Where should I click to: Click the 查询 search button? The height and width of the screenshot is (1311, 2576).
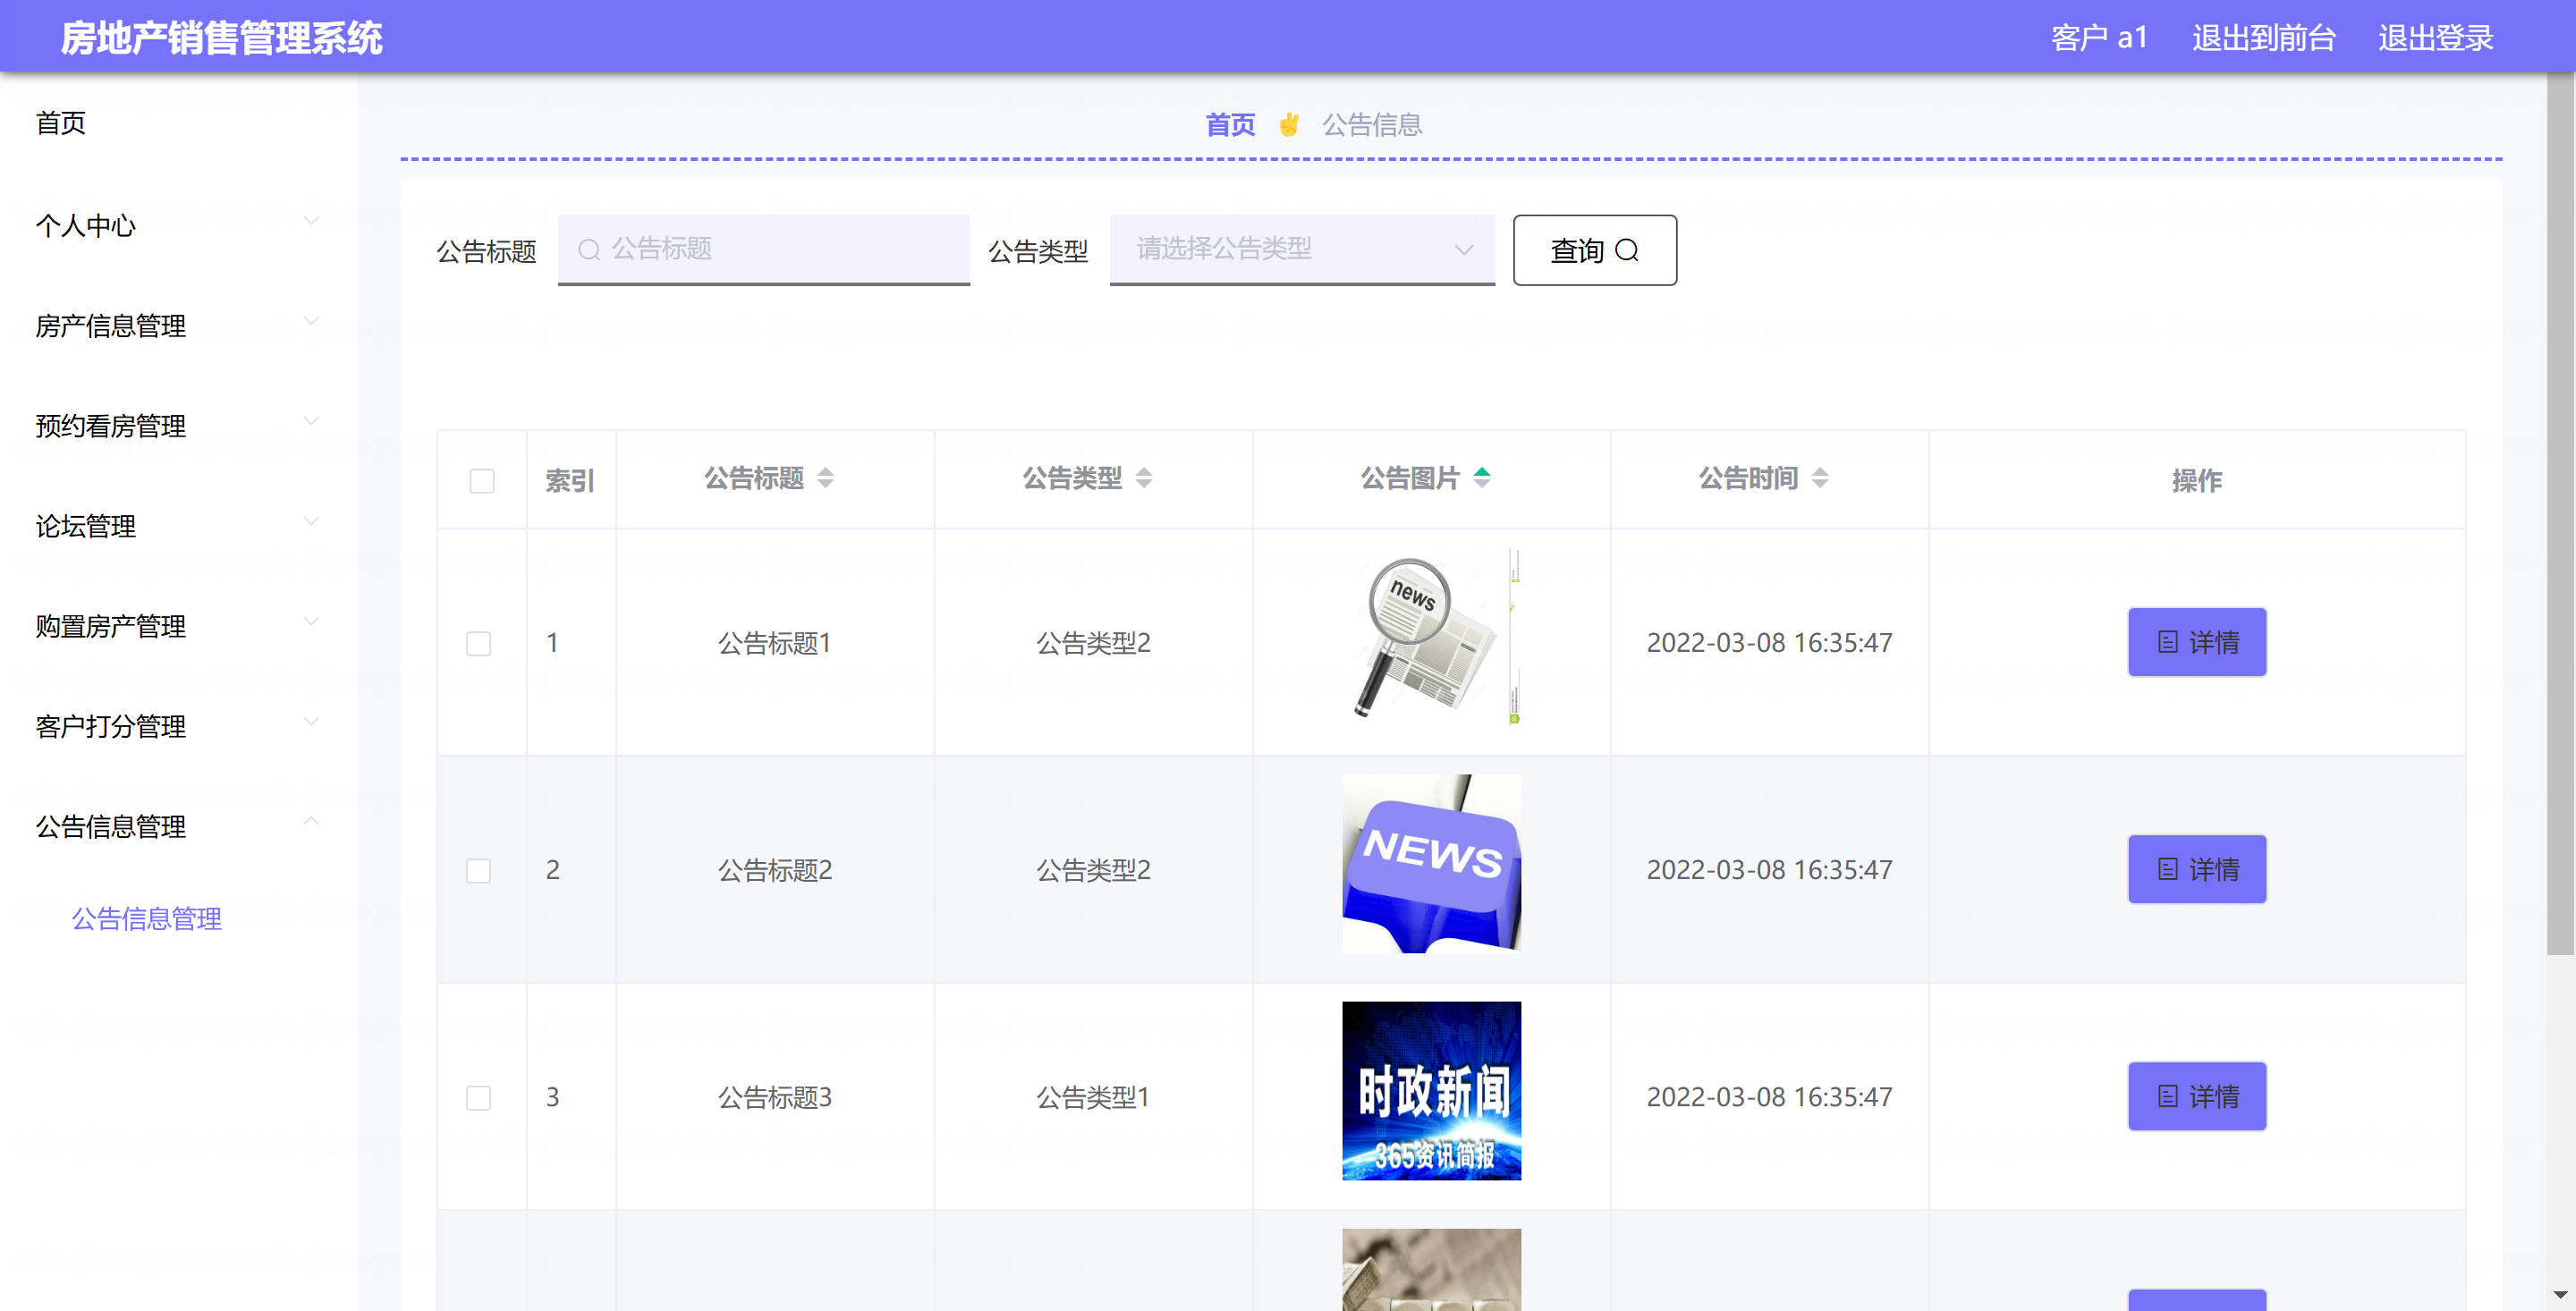pyautogui.click(x=1594, y=250)
